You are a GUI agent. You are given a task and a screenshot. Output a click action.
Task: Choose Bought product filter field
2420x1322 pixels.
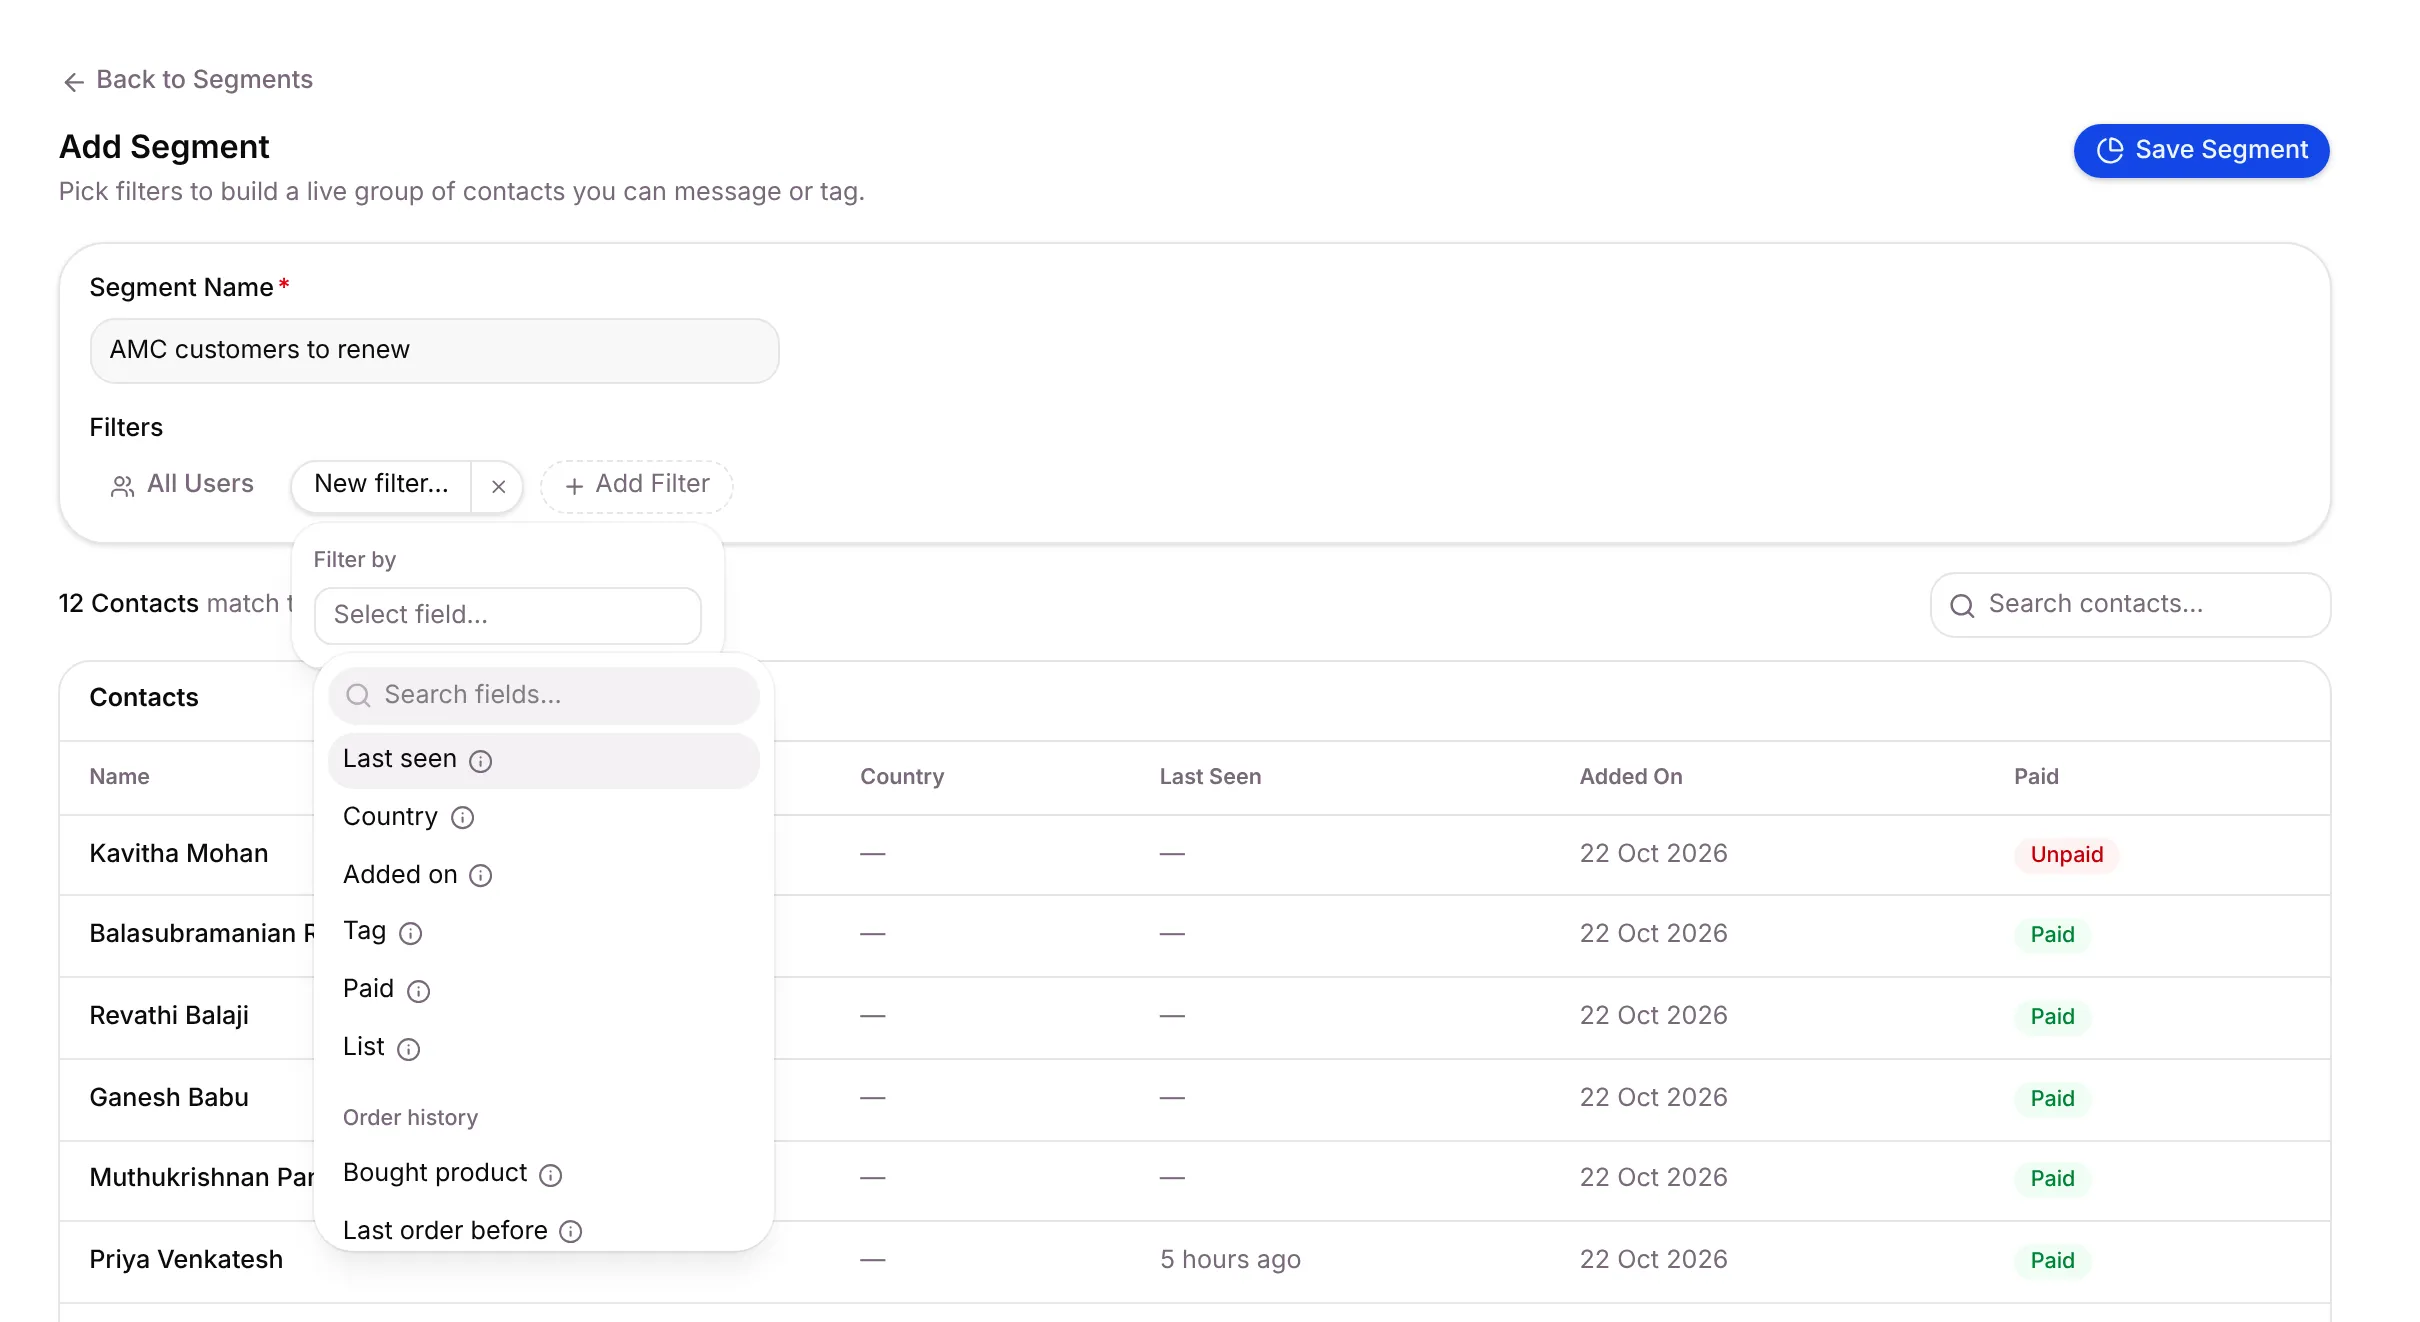544,1173
